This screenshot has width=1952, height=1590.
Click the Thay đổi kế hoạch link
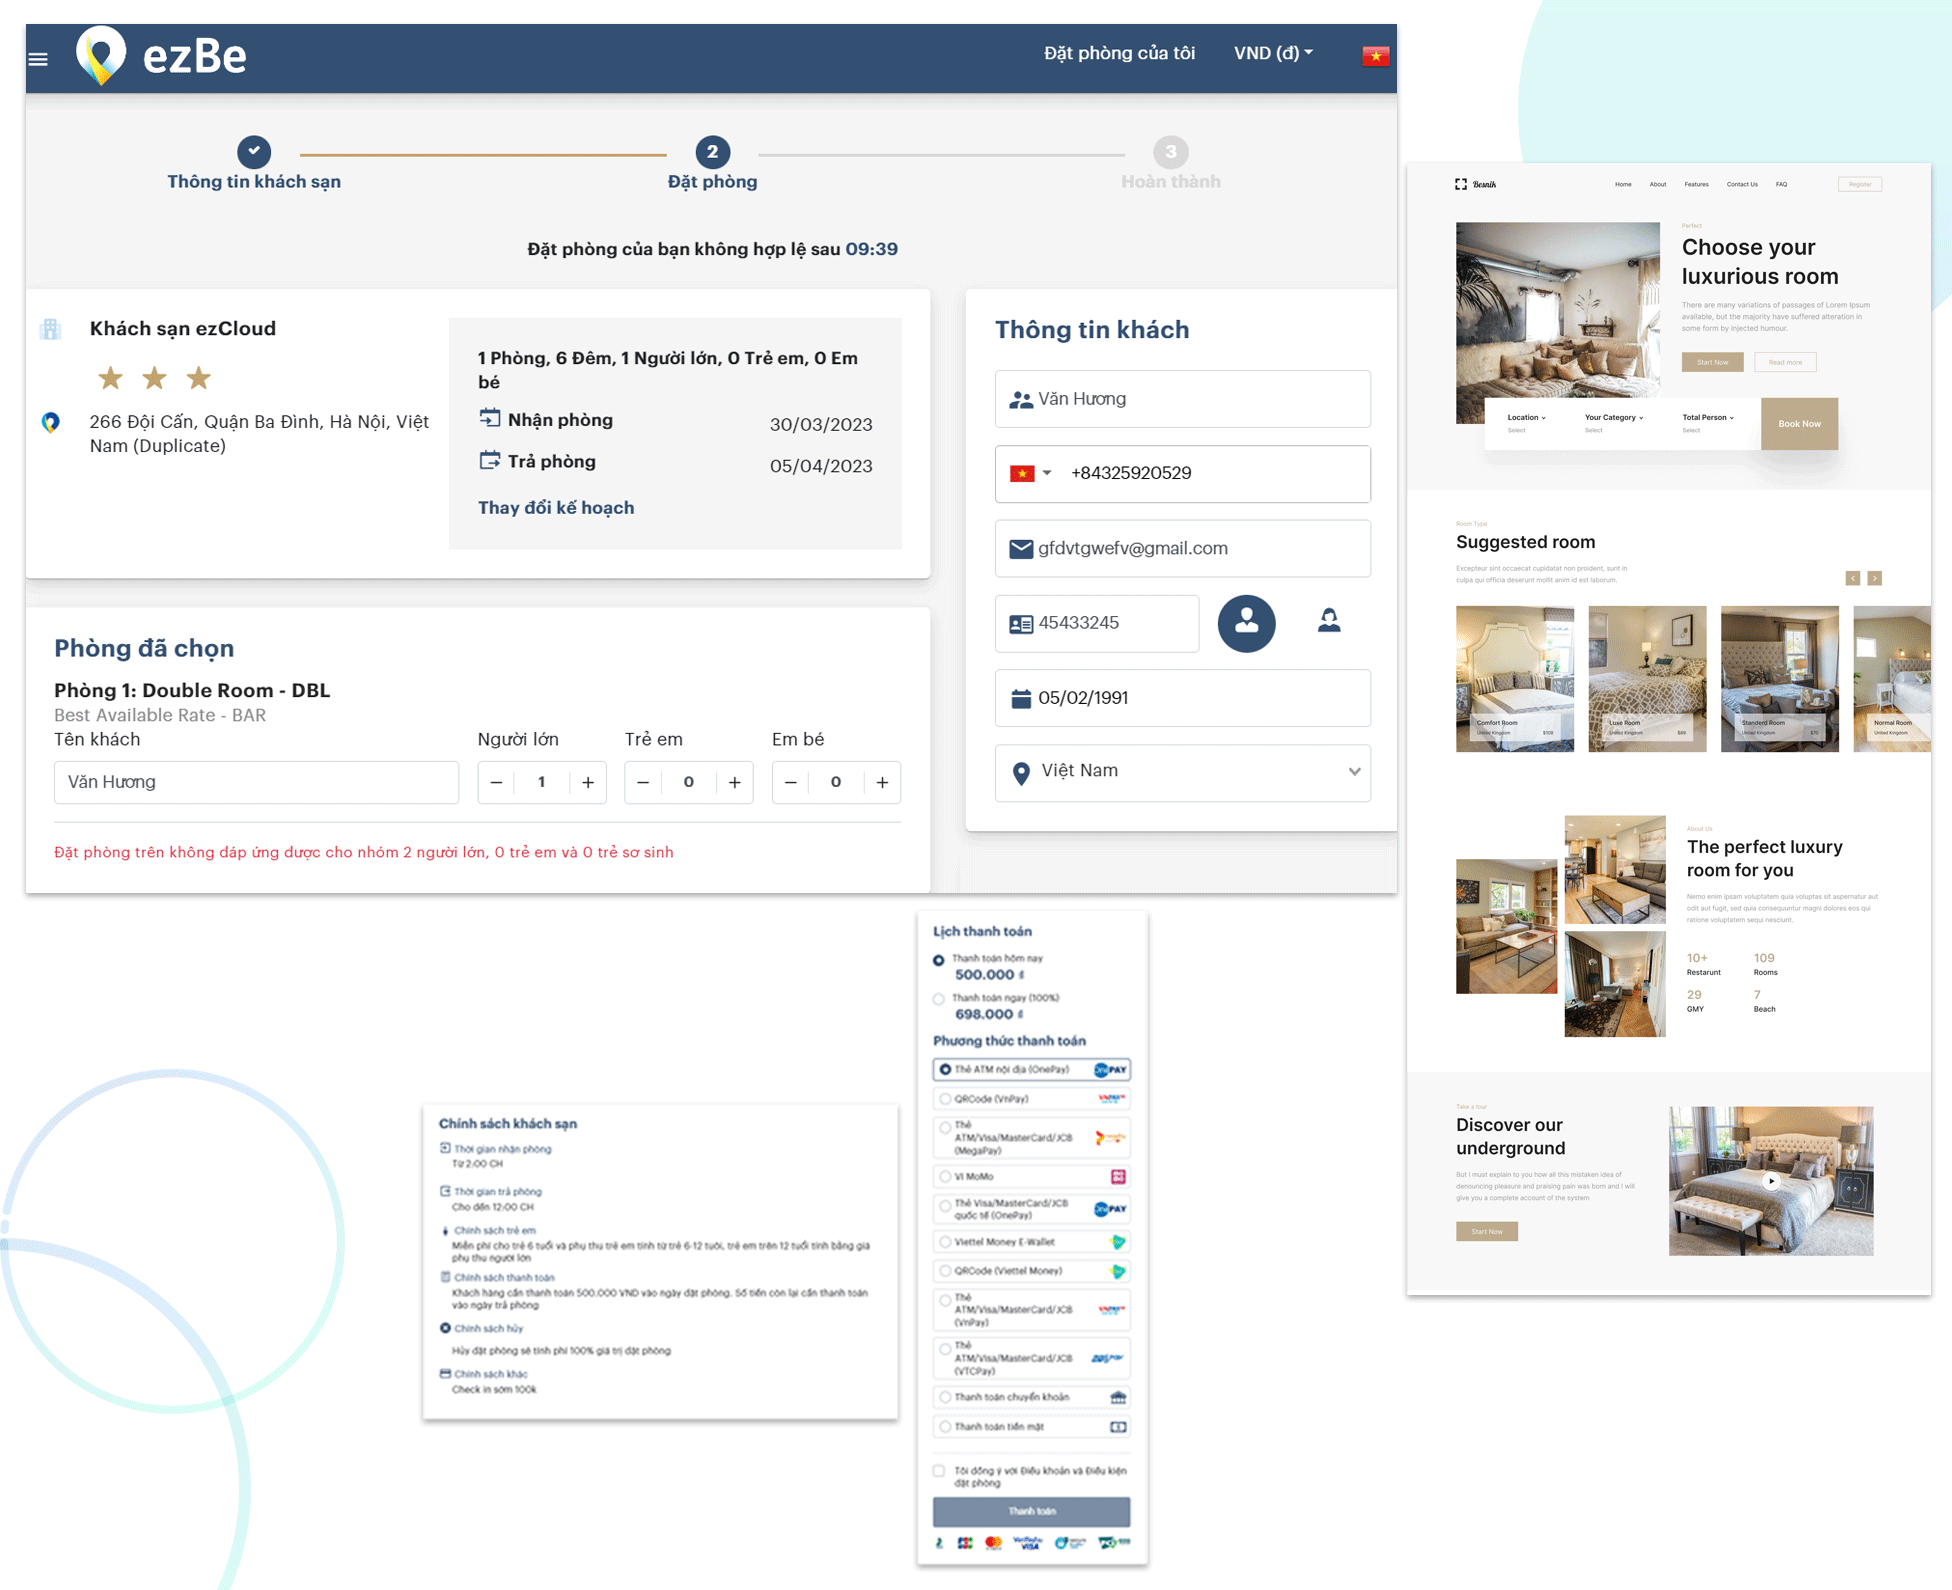pos(556,508)
